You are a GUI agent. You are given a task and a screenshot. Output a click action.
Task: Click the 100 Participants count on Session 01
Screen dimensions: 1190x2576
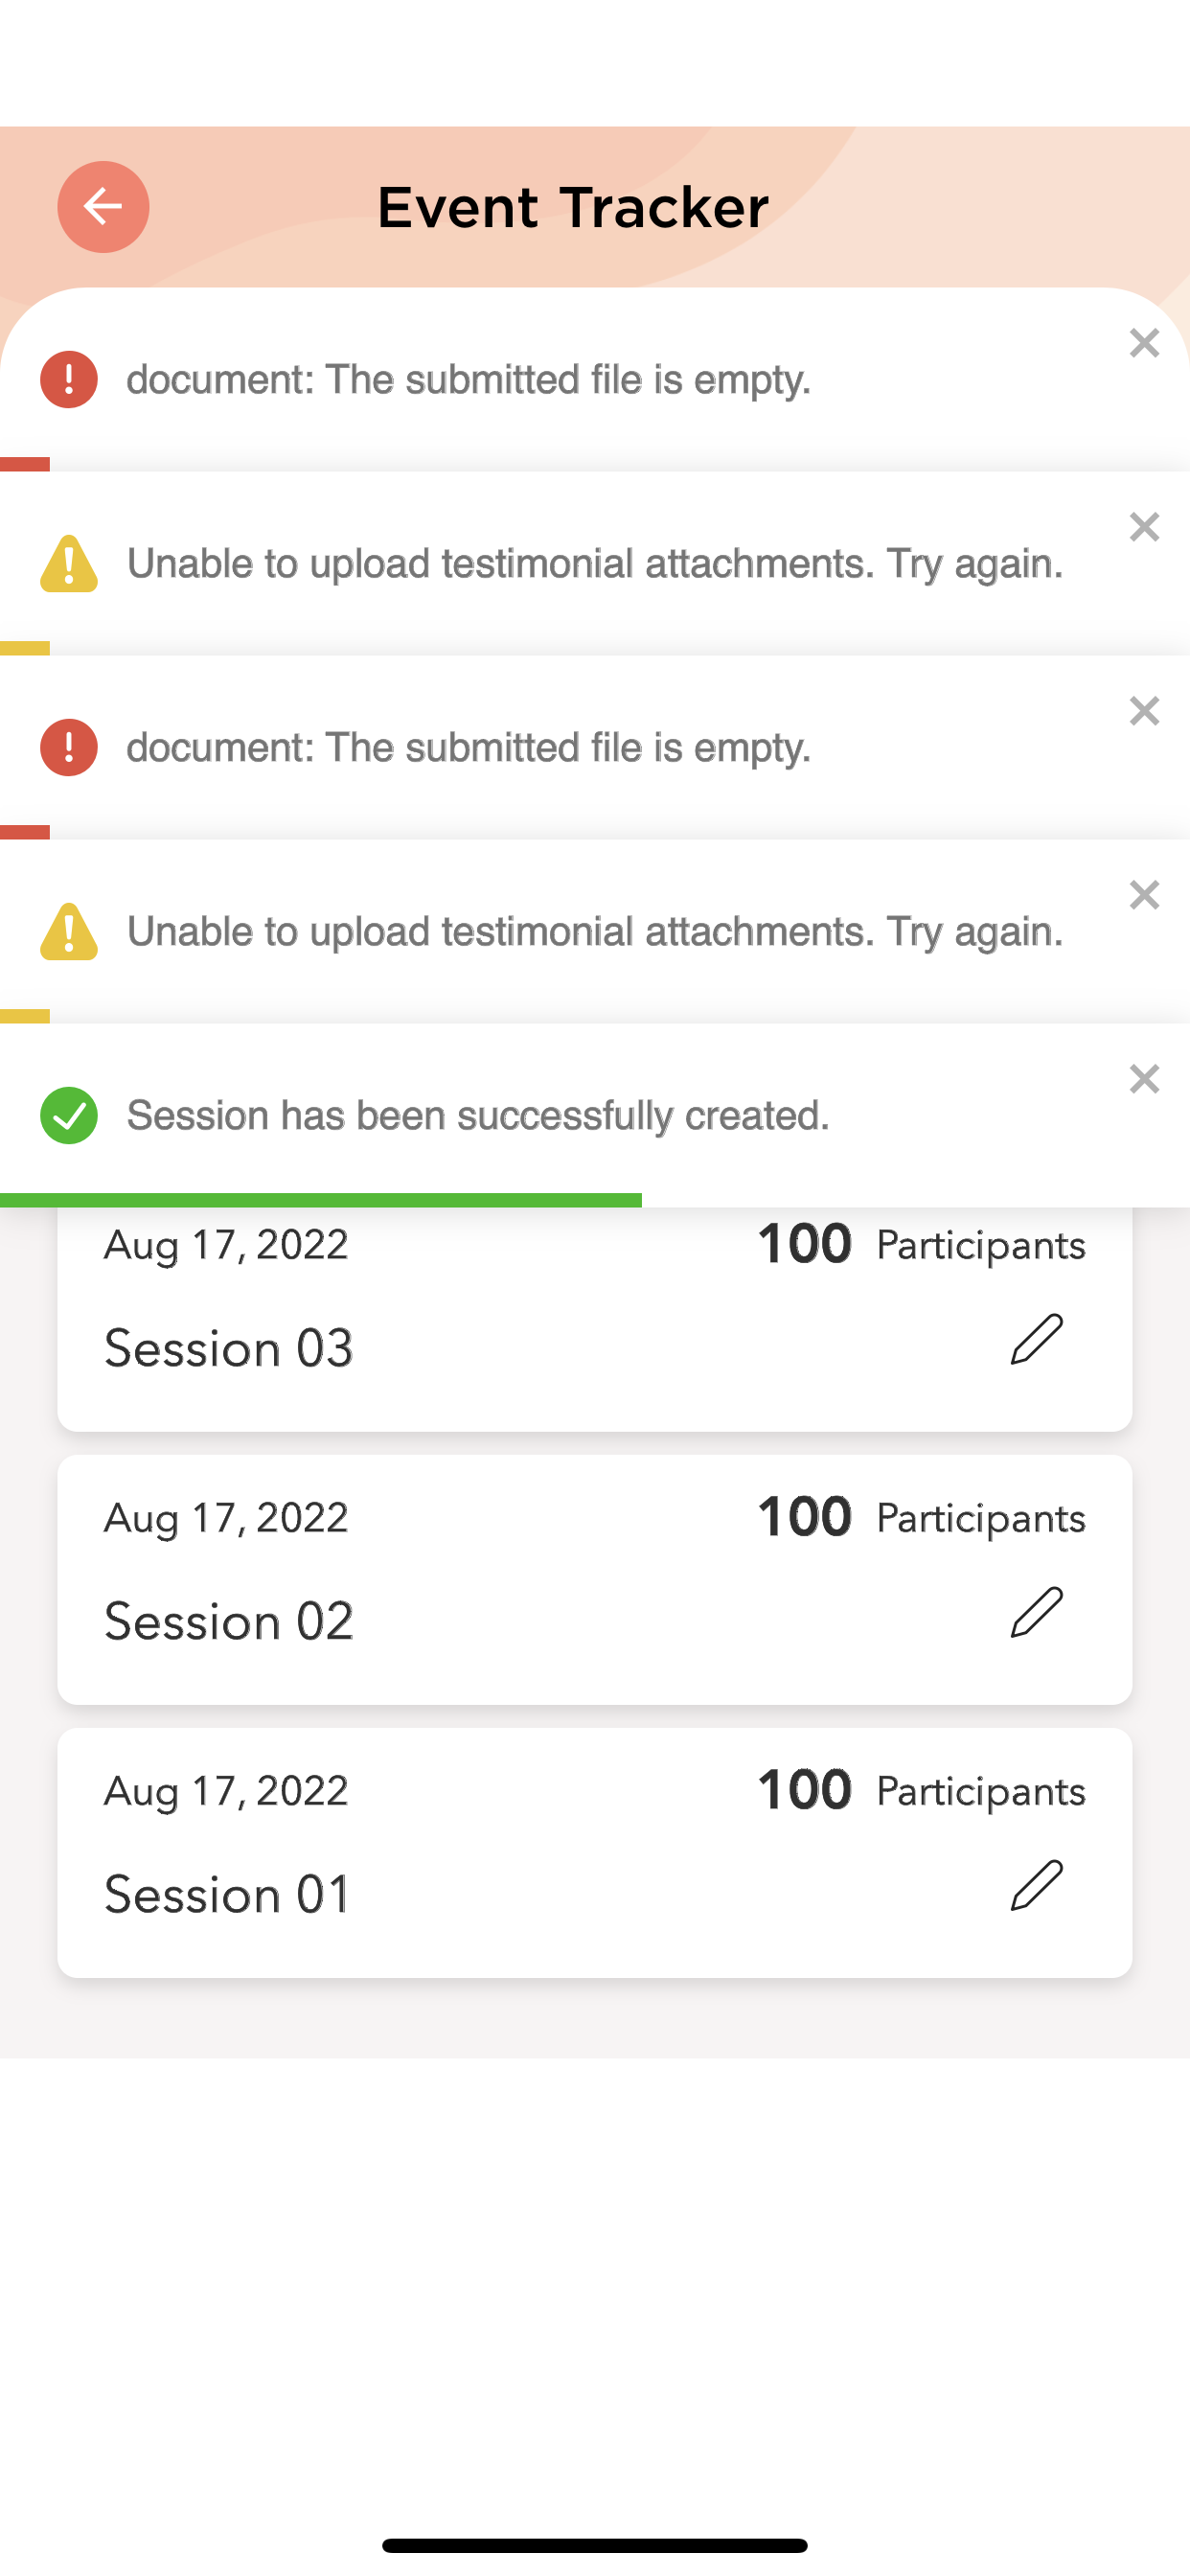[920, 1791]
